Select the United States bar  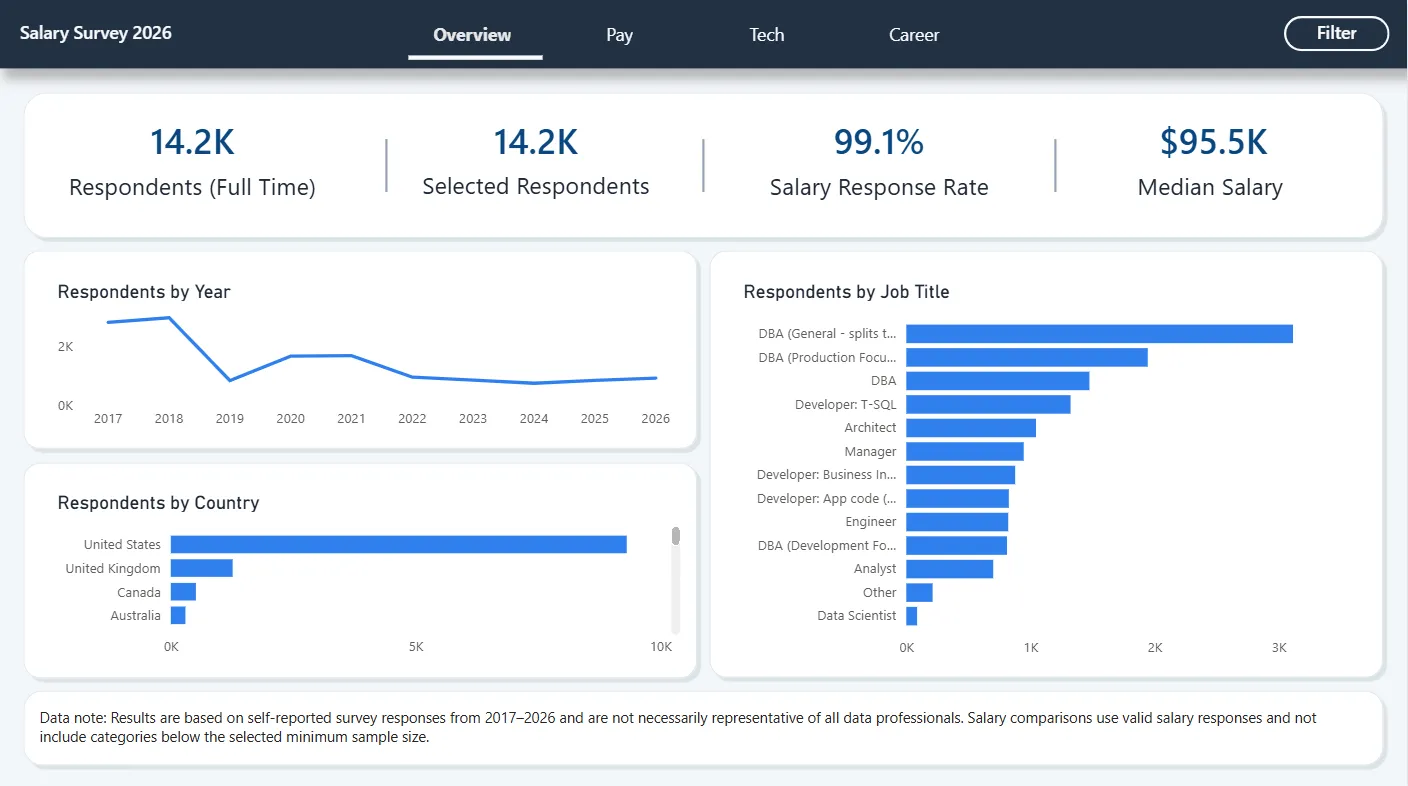[x=399, y=544]
